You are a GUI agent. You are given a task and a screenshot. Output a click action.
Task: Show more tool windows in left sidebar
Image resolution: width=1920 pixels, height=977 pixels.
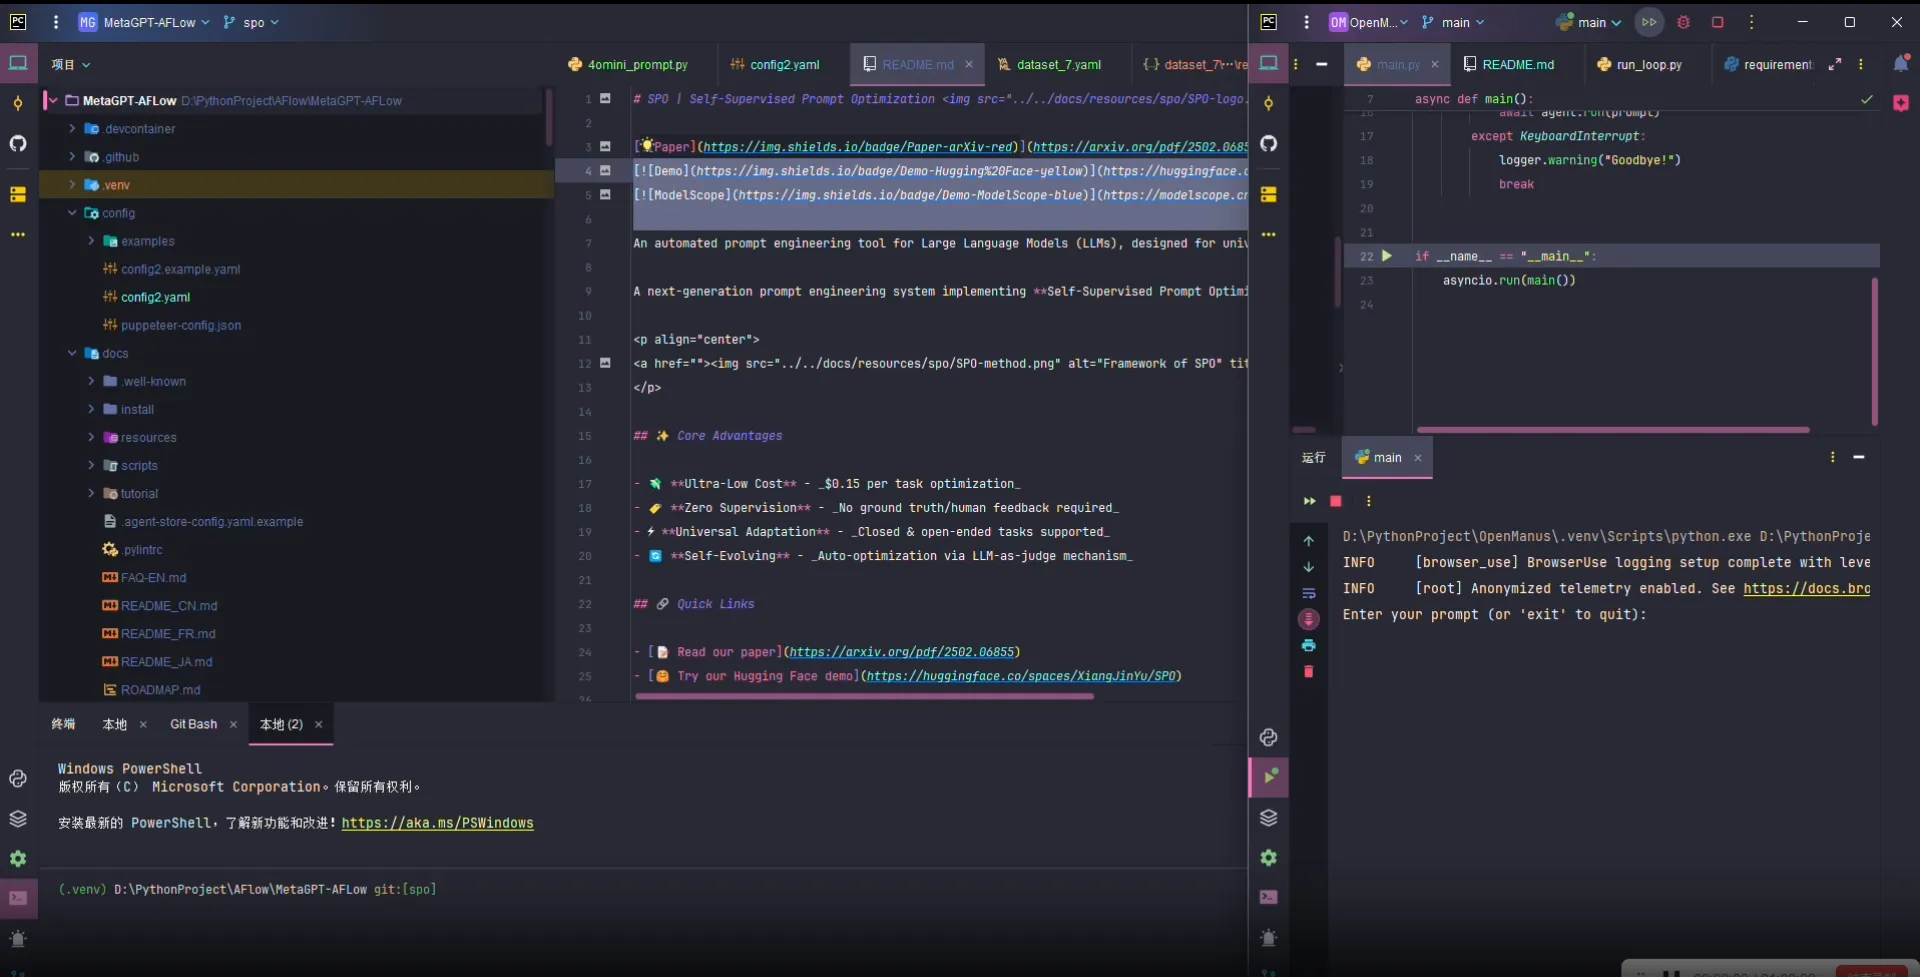pos(18,235)
